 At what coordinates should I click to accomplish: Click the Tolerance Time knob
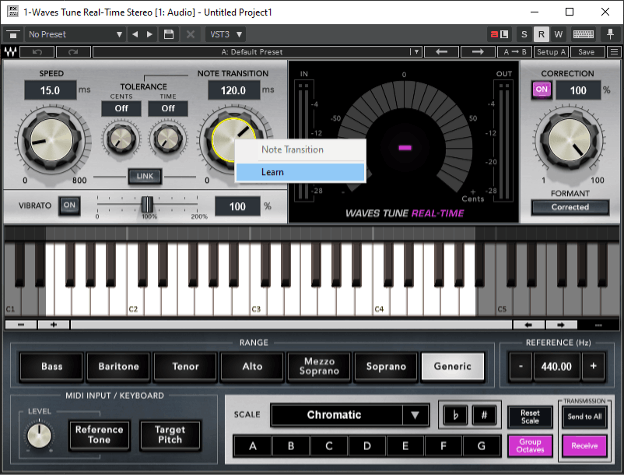click(x=168, y=139)
